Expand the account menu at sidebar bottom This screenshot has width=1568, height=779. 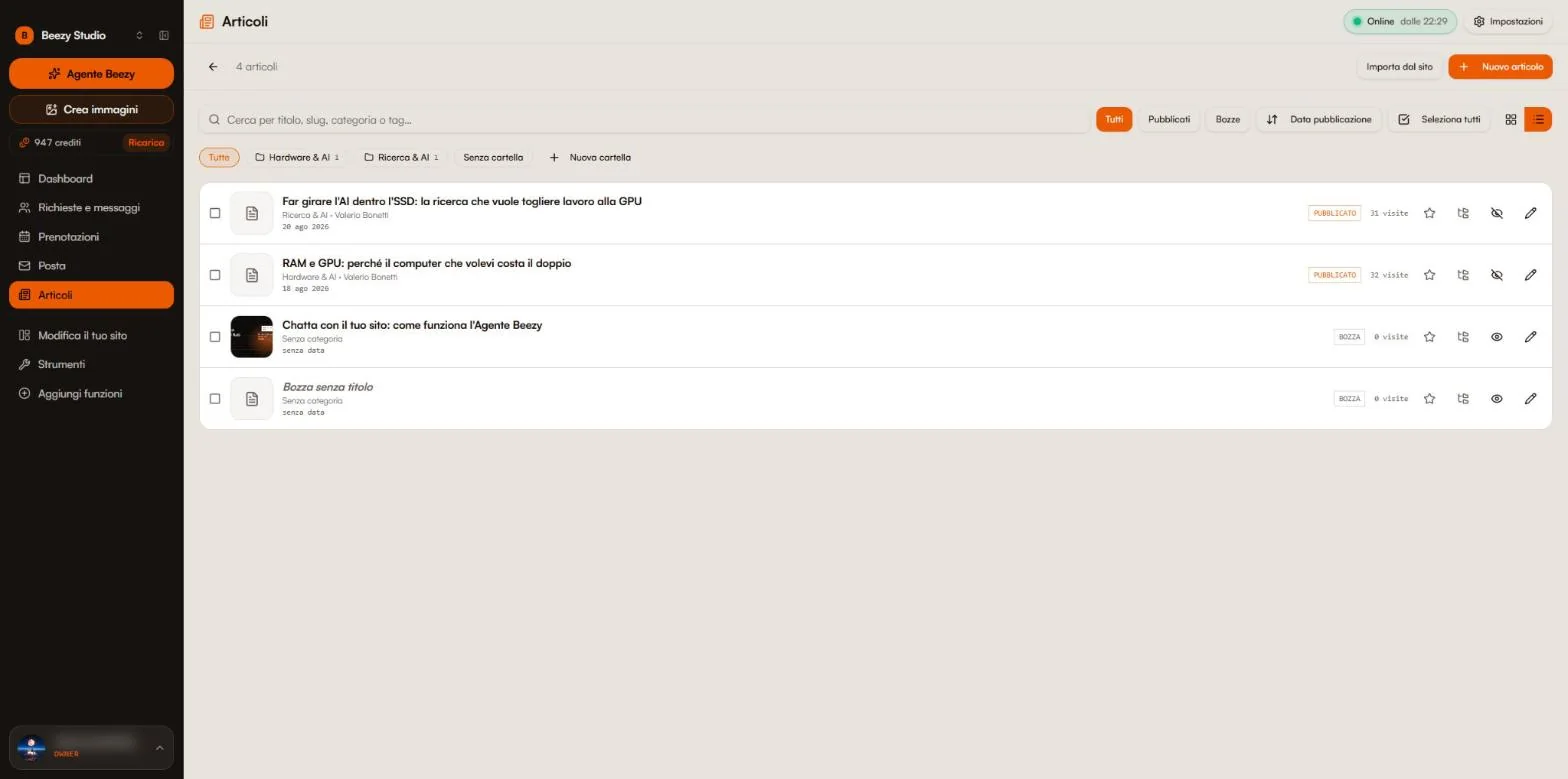pyautogui.click(x=91, y=748)
